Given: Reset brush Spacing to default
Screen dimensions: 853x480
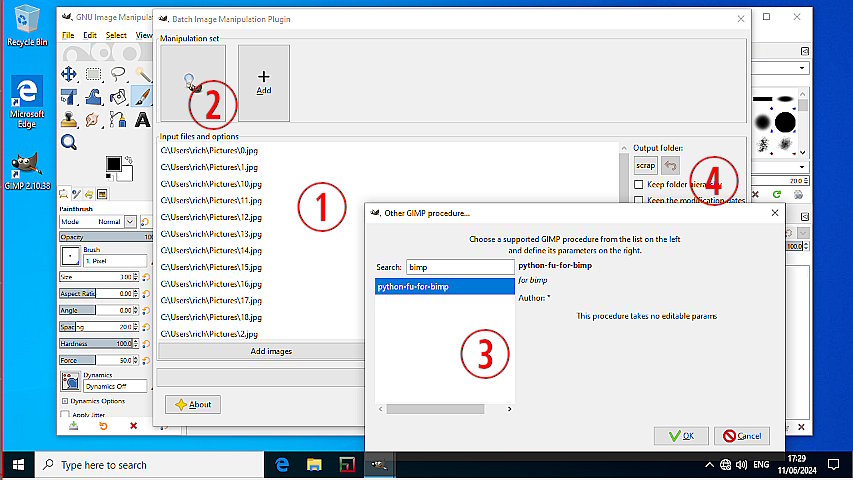Looking at the screenshot, I should (146, 327).
